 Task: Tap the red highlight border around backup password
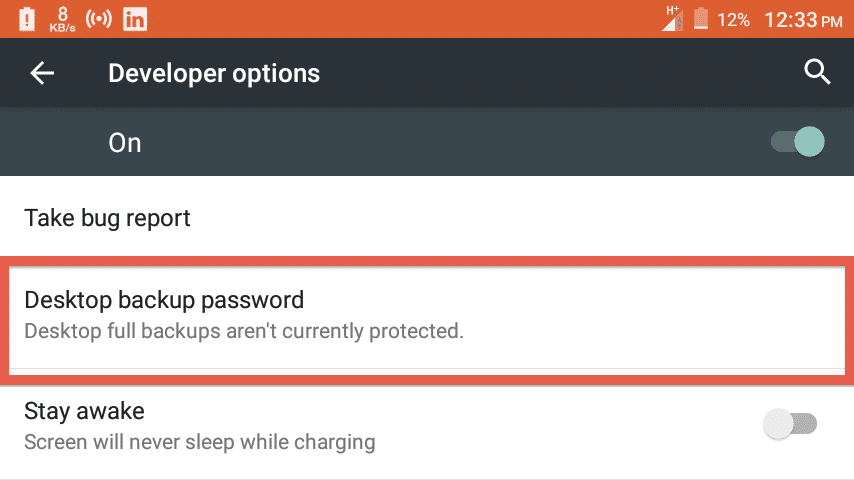[x=427, y=262]
